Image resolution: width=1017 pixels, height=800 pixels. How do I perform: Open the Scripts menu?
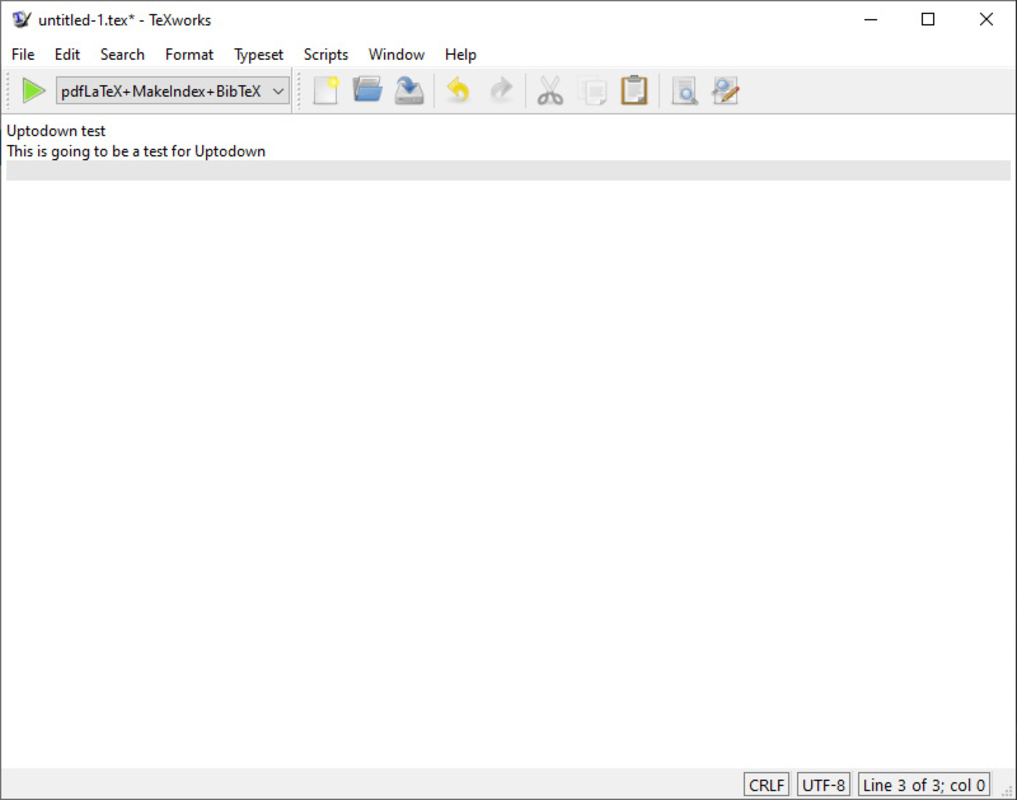tap(326, 55)
